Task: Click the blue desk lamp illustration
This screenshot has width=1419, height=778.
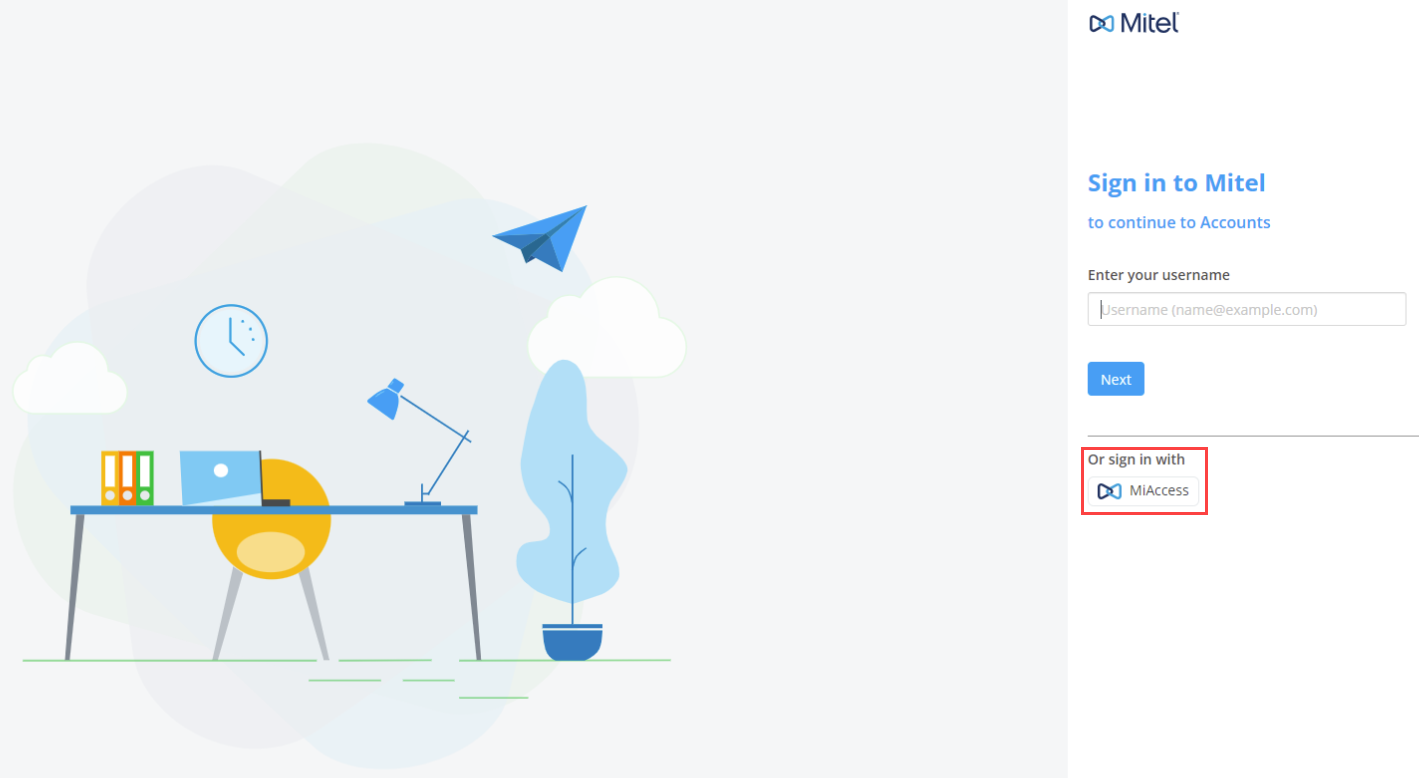Action: tap(419, 442)
